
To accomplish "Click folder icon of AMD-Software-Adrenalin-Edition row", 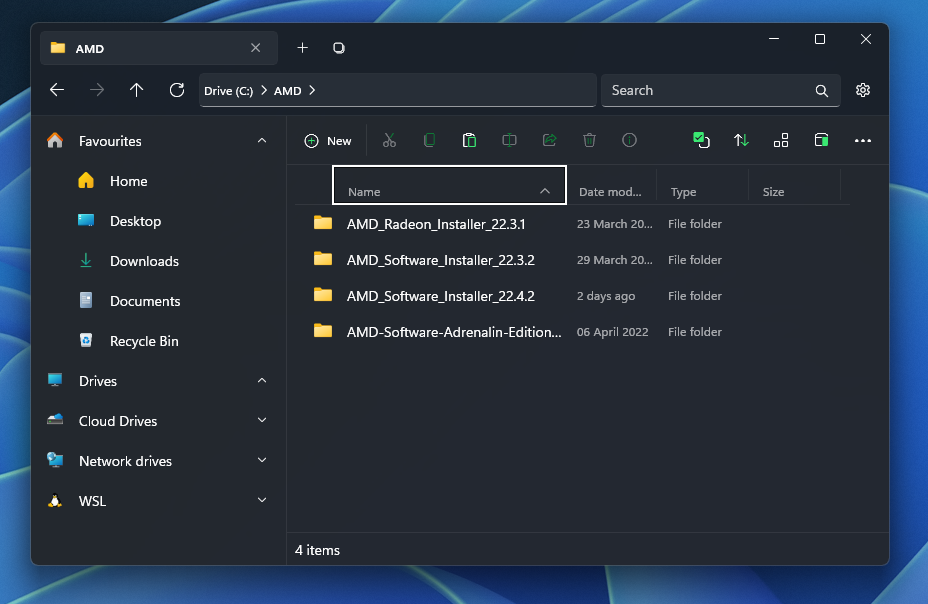I will 323,330.
